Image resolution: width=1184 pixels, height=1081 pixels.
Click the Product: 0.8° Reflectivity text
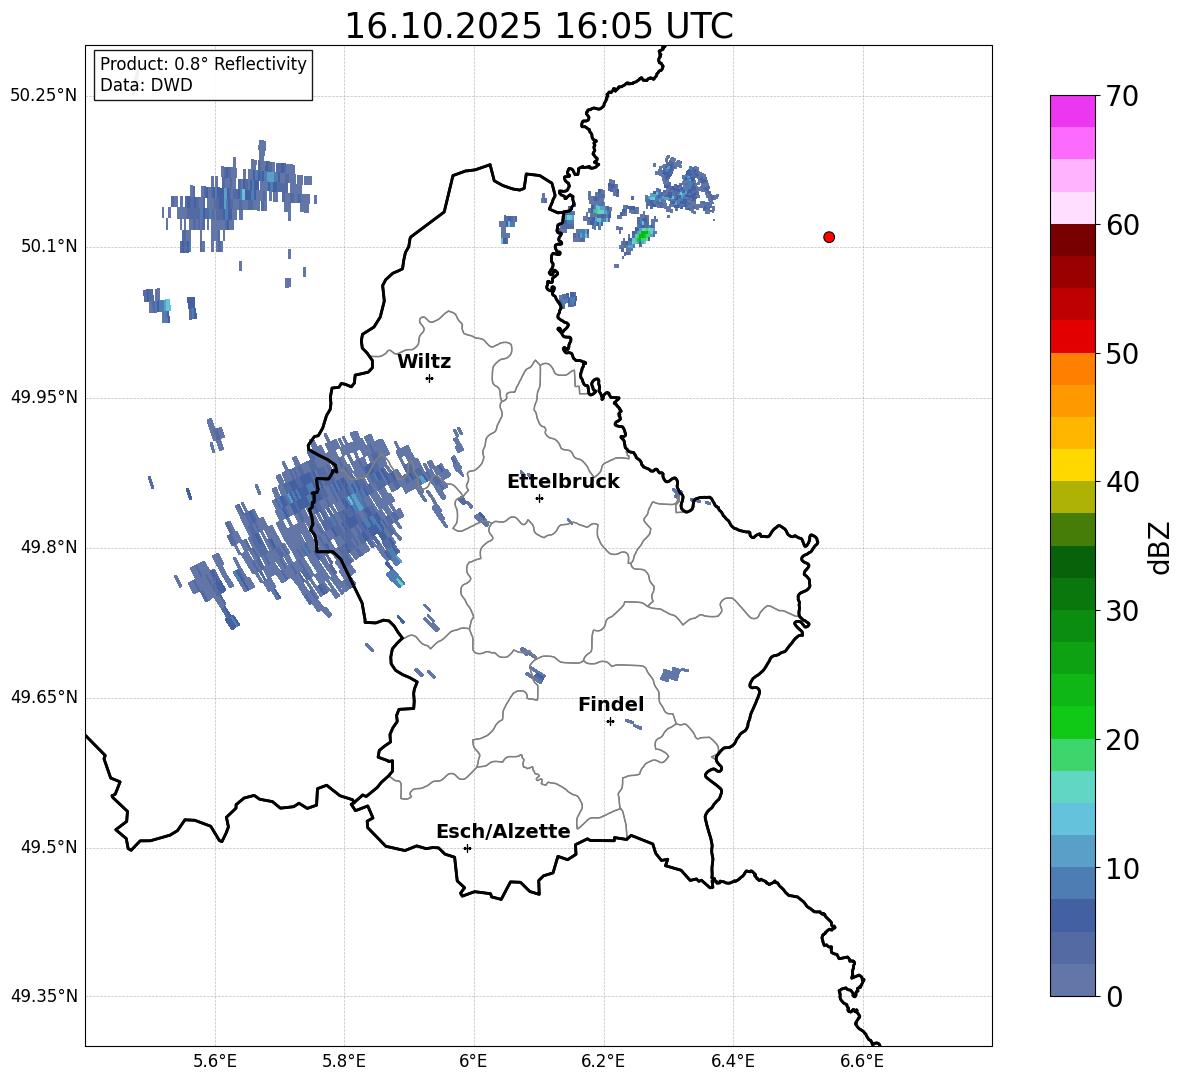click(x=203, y=63)
